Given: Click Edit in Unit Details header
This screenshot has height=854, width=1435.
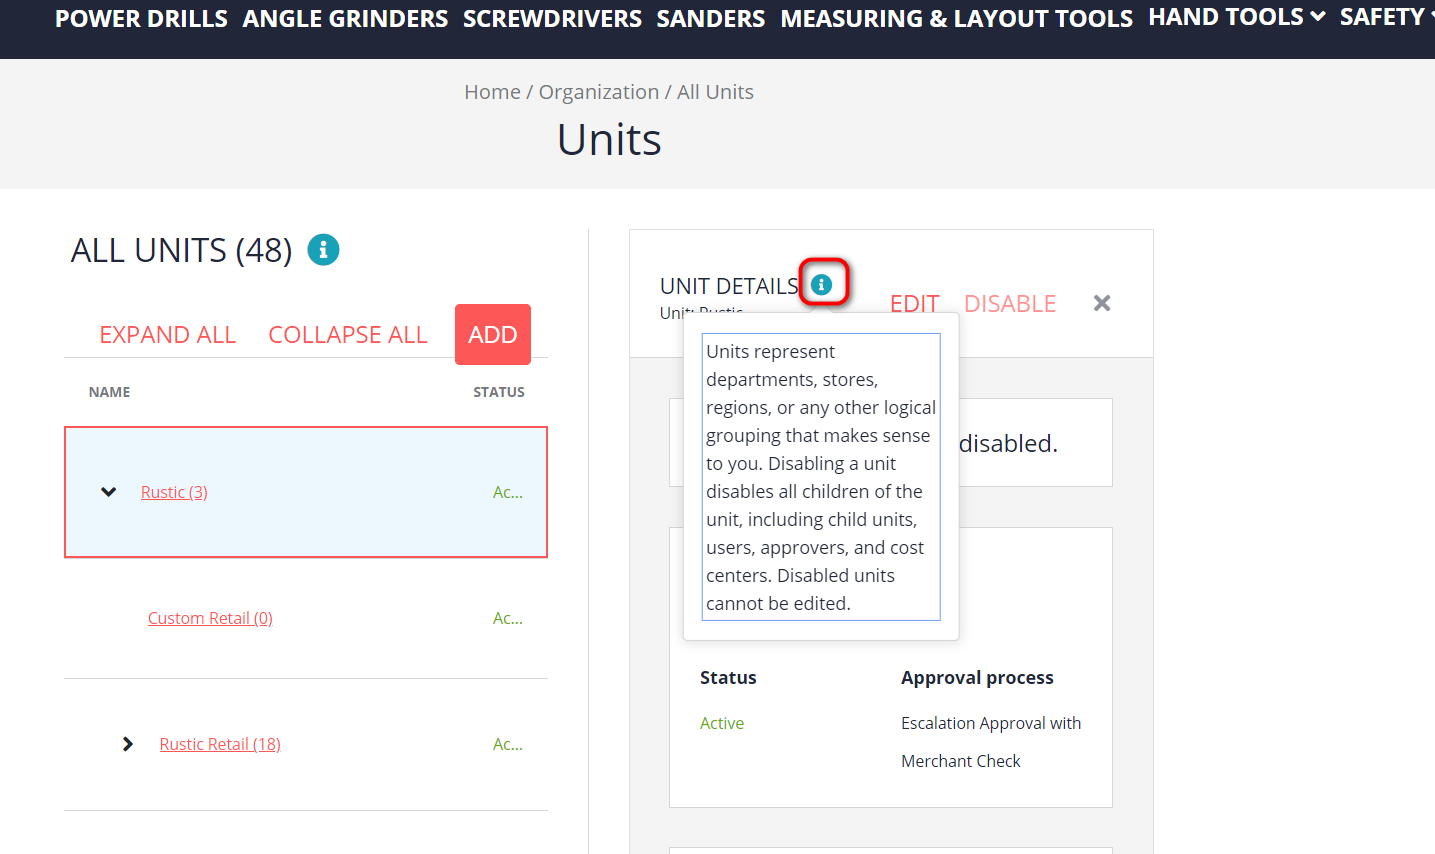Looking at the screenshot, I should coord(915,304).
